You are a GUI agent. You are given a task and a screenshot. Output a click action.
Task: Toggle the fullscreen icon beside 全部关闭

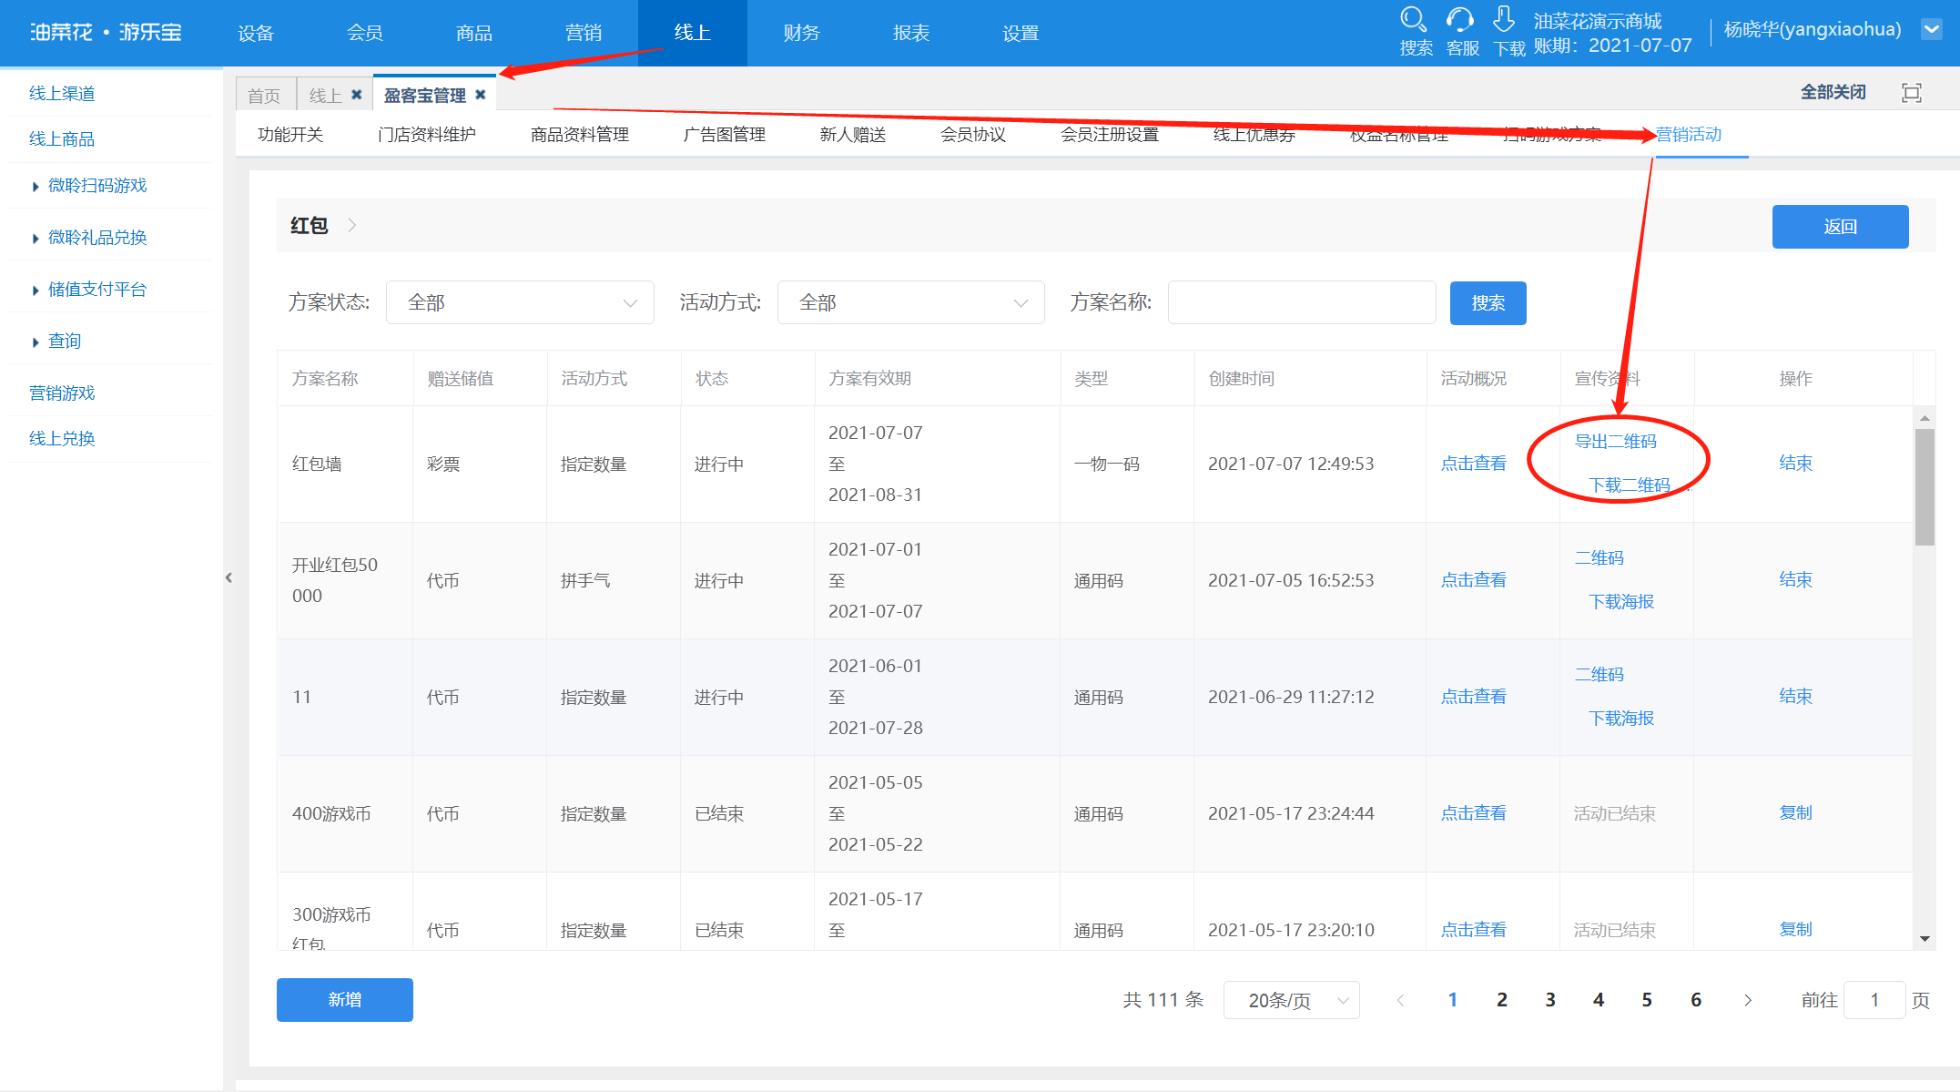click(1911, 93)
